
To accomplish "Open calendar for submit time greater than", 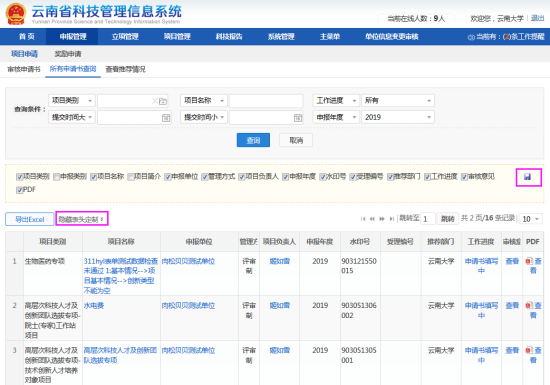I will 166,118.
